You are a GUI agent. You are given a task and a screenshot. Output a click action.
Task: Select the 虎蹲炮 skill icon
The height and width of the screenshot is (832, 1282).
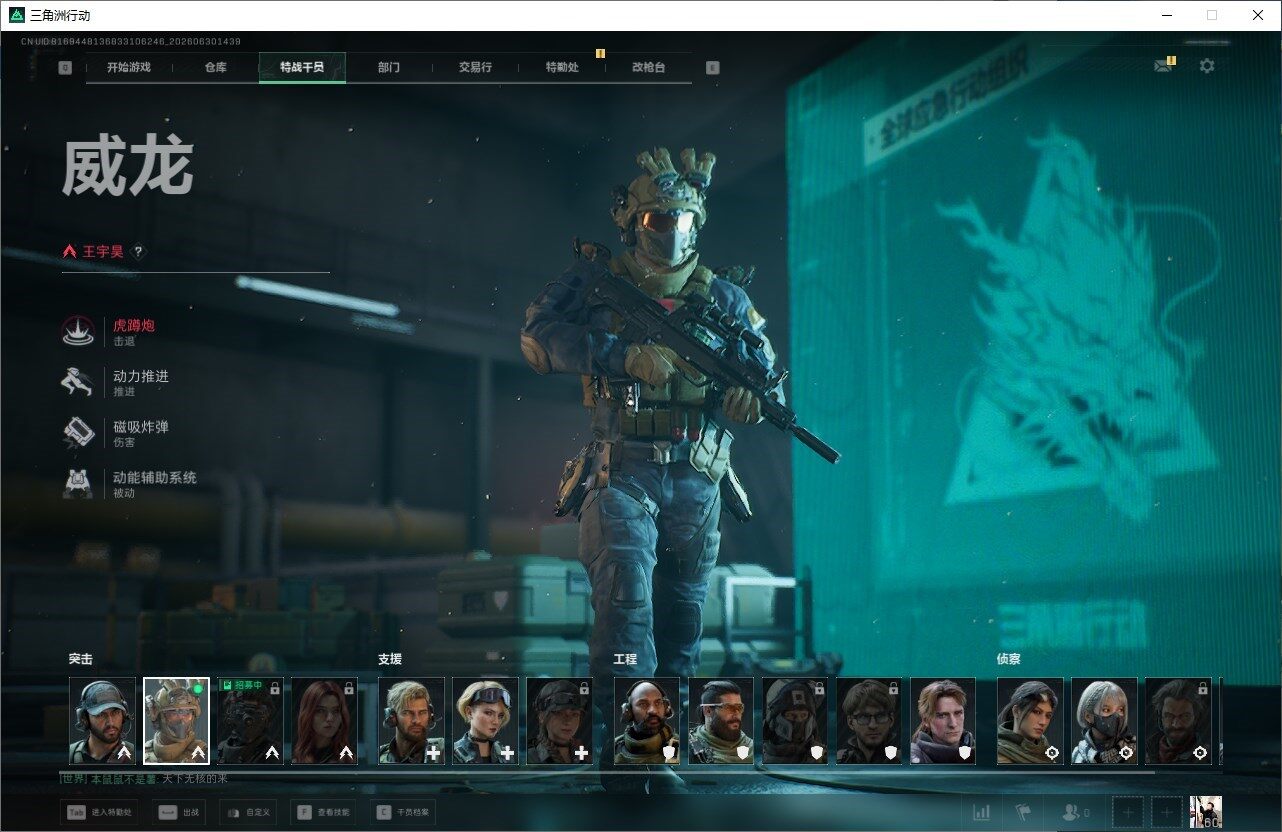tap(79, 332)
